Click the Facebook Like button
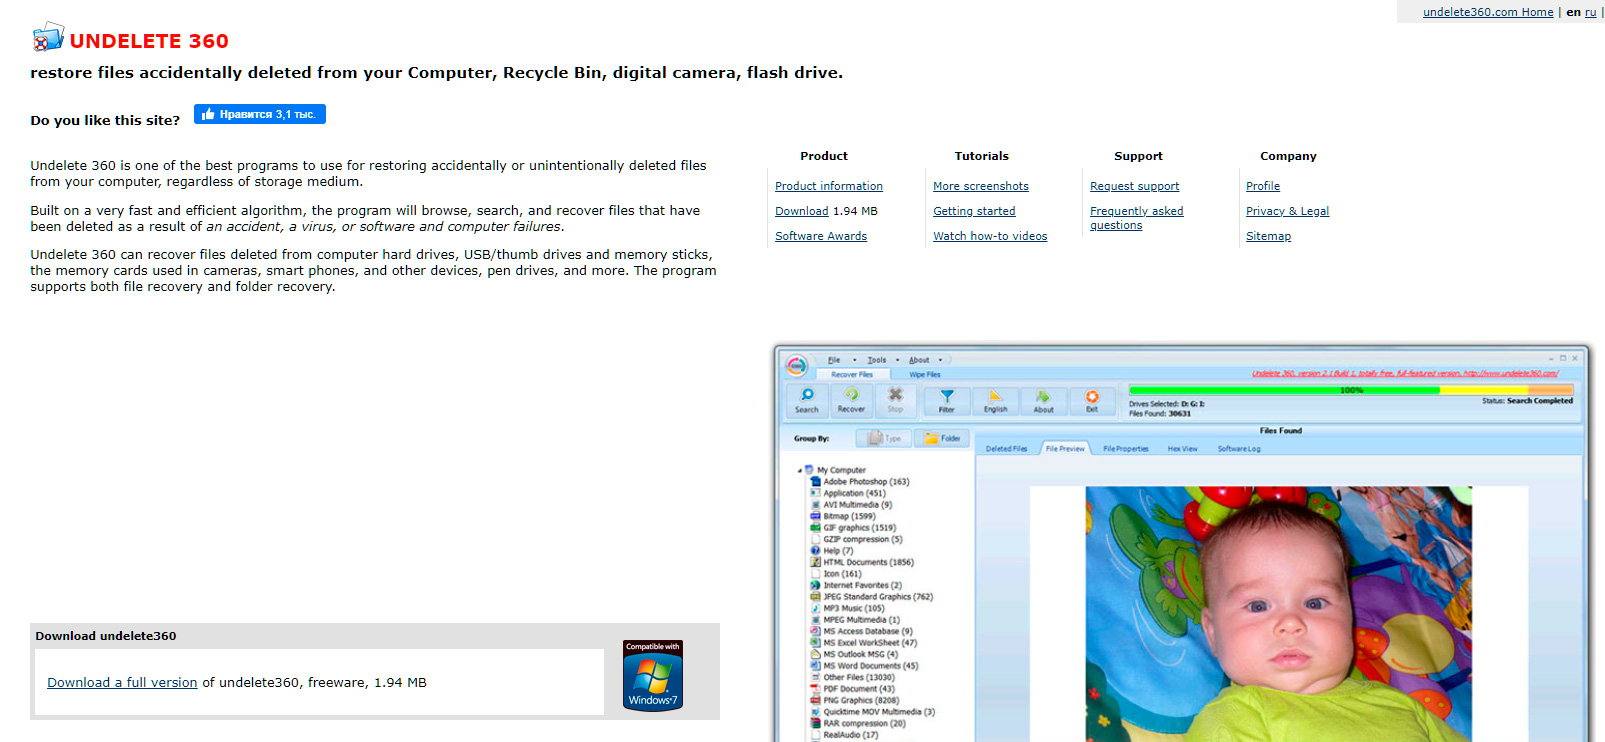Image resolution: width=1605 pixels, height=742 pixels. tap(260, 115)
